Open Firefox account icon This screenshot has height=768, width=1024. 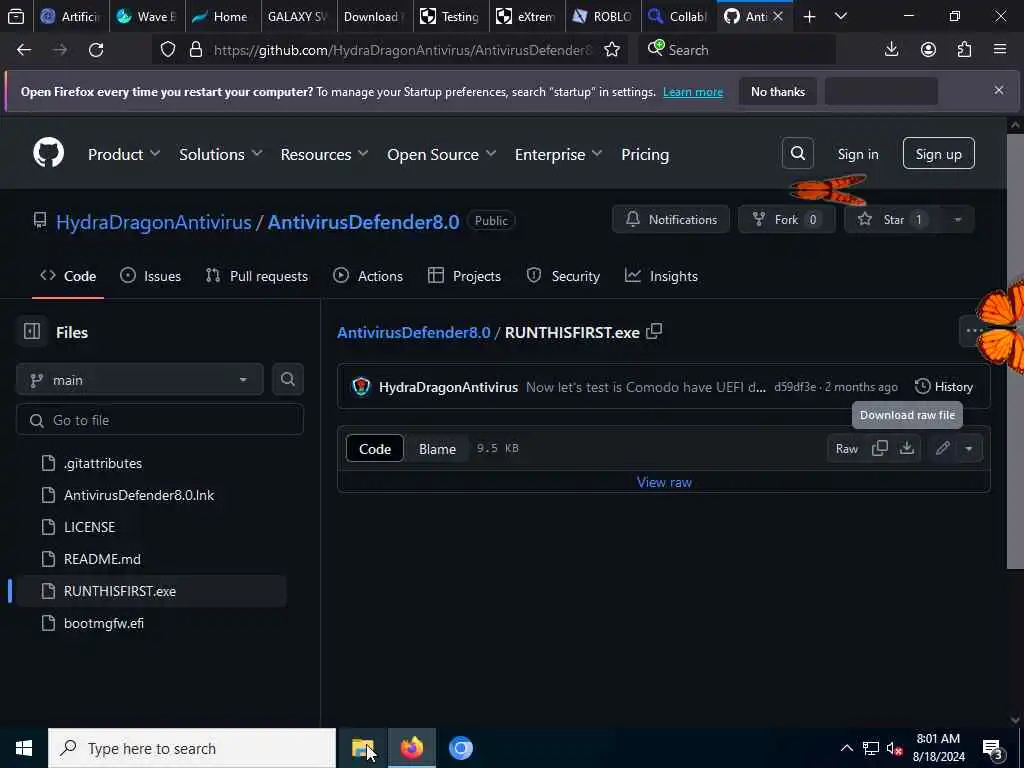[928, 50]
